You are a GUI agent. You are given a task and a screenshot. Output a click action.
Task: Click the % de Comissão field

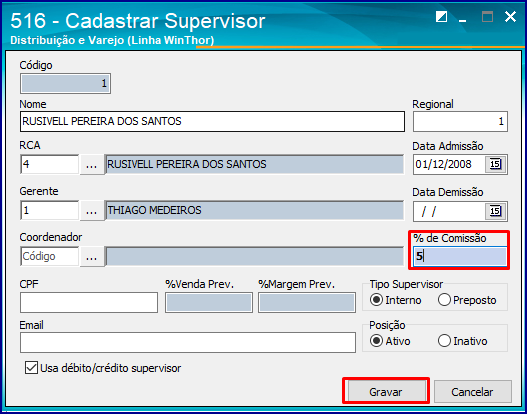pyautogui.click(x=460, y=257)
